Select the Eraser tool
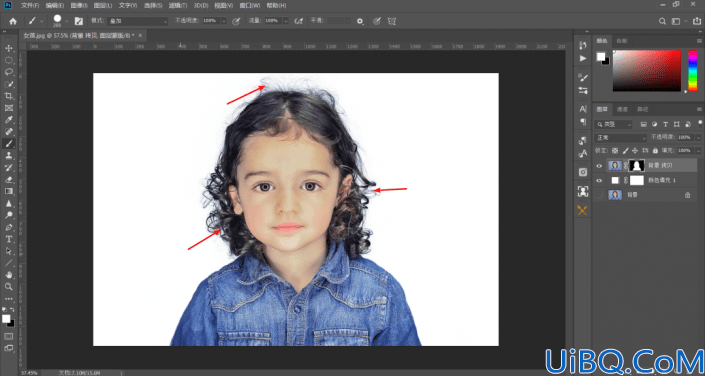Image resolution: width=705 pixels, height=376 pixels. point(9,179)
